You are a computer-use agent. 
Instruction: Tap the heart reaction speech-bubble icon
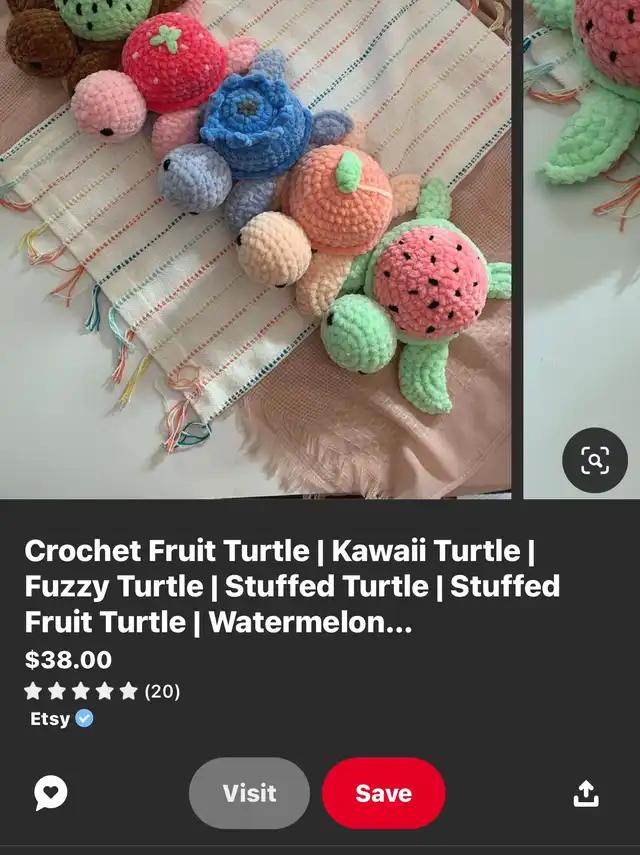point(51,793)
